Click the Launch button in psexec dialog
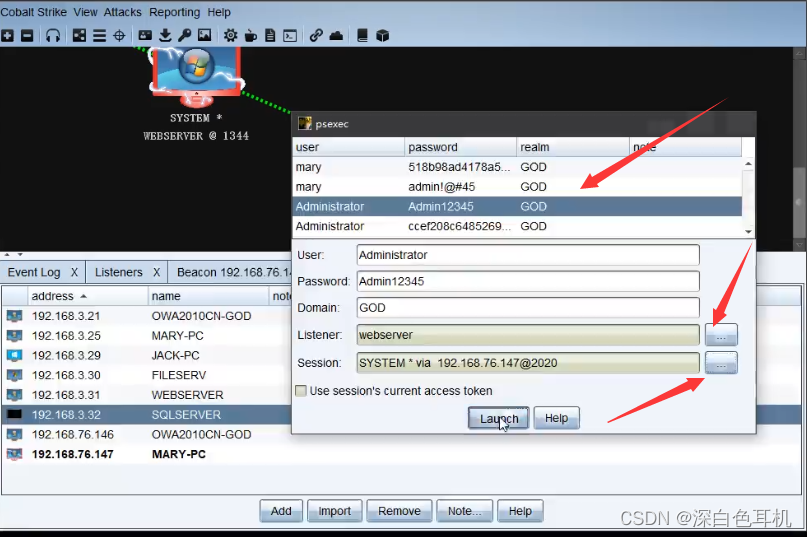 coord(498,418)
